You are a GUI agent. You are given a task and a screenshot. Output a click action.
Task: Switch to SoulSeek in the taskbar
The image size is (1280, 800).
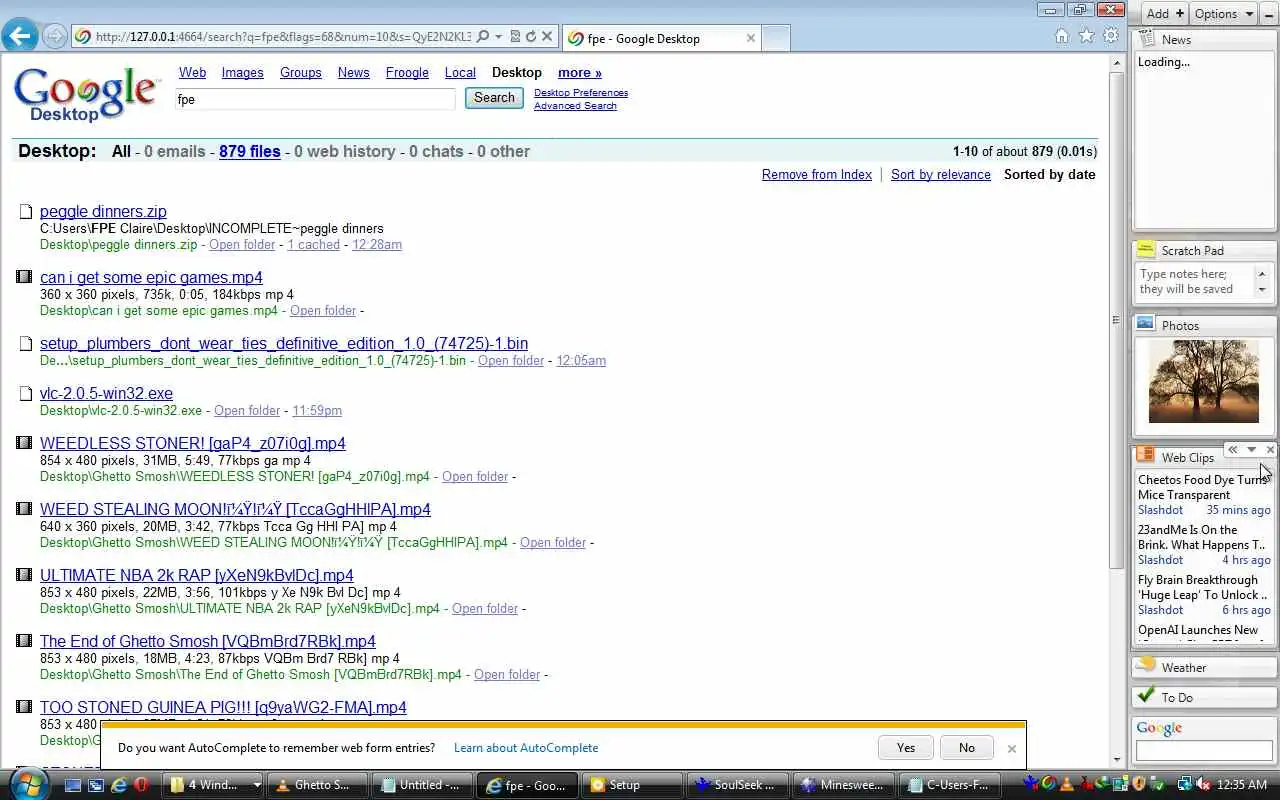(x=736, y=785)
